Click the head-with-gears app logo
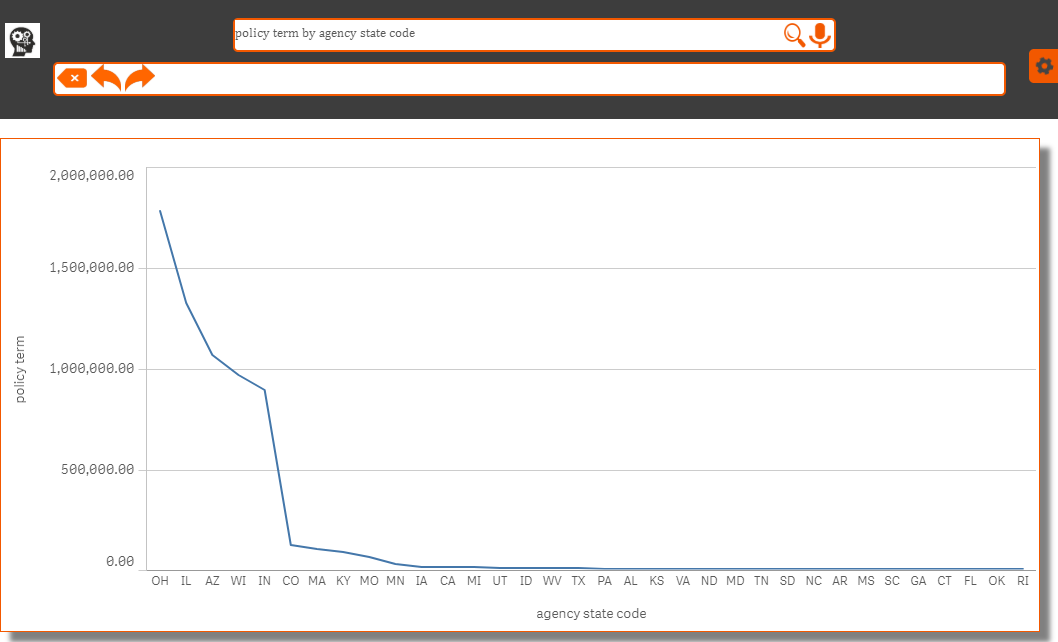1058x642 pixels. tap(22, 41)
